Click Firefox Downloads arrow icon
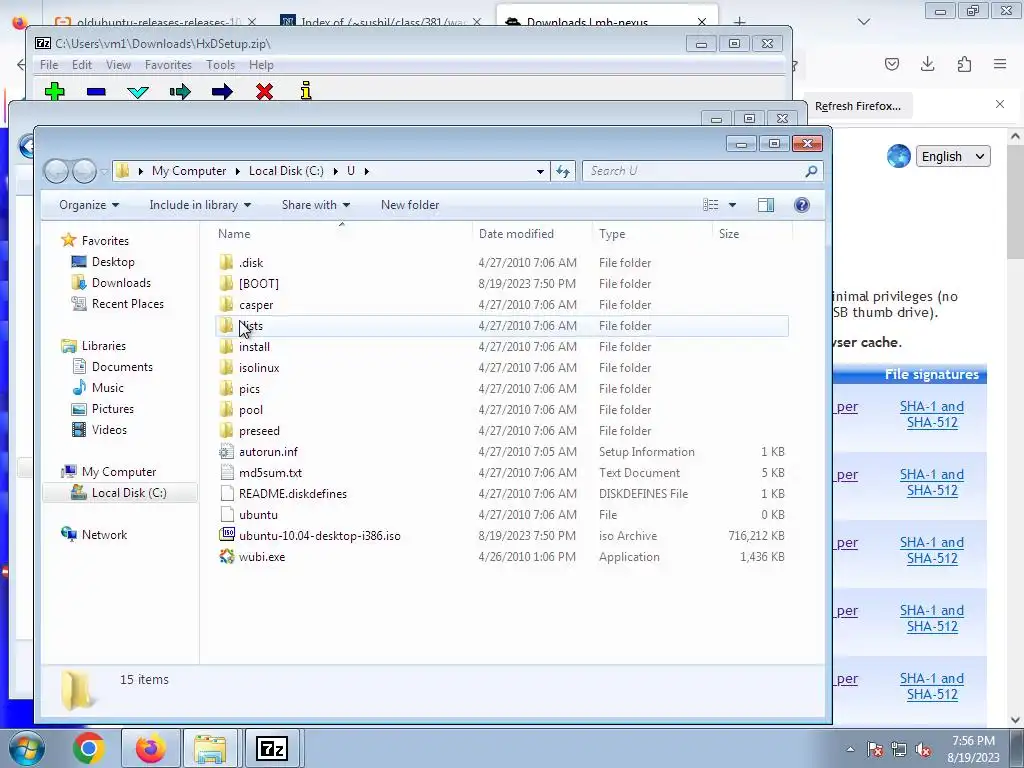The width and height of the screenshot is (1024, 768). (x=927, y=64)
